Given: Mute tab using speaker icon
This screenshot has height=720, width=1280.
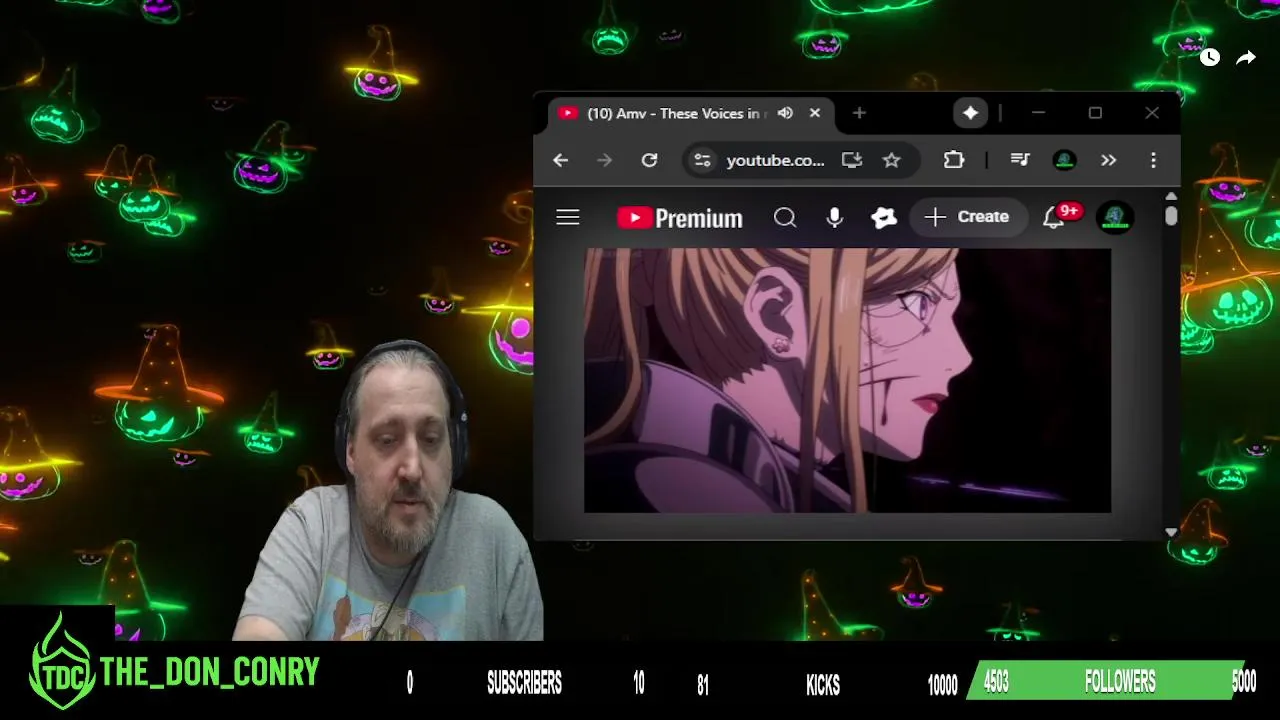Looking at the screenshot, I should 785,113.
